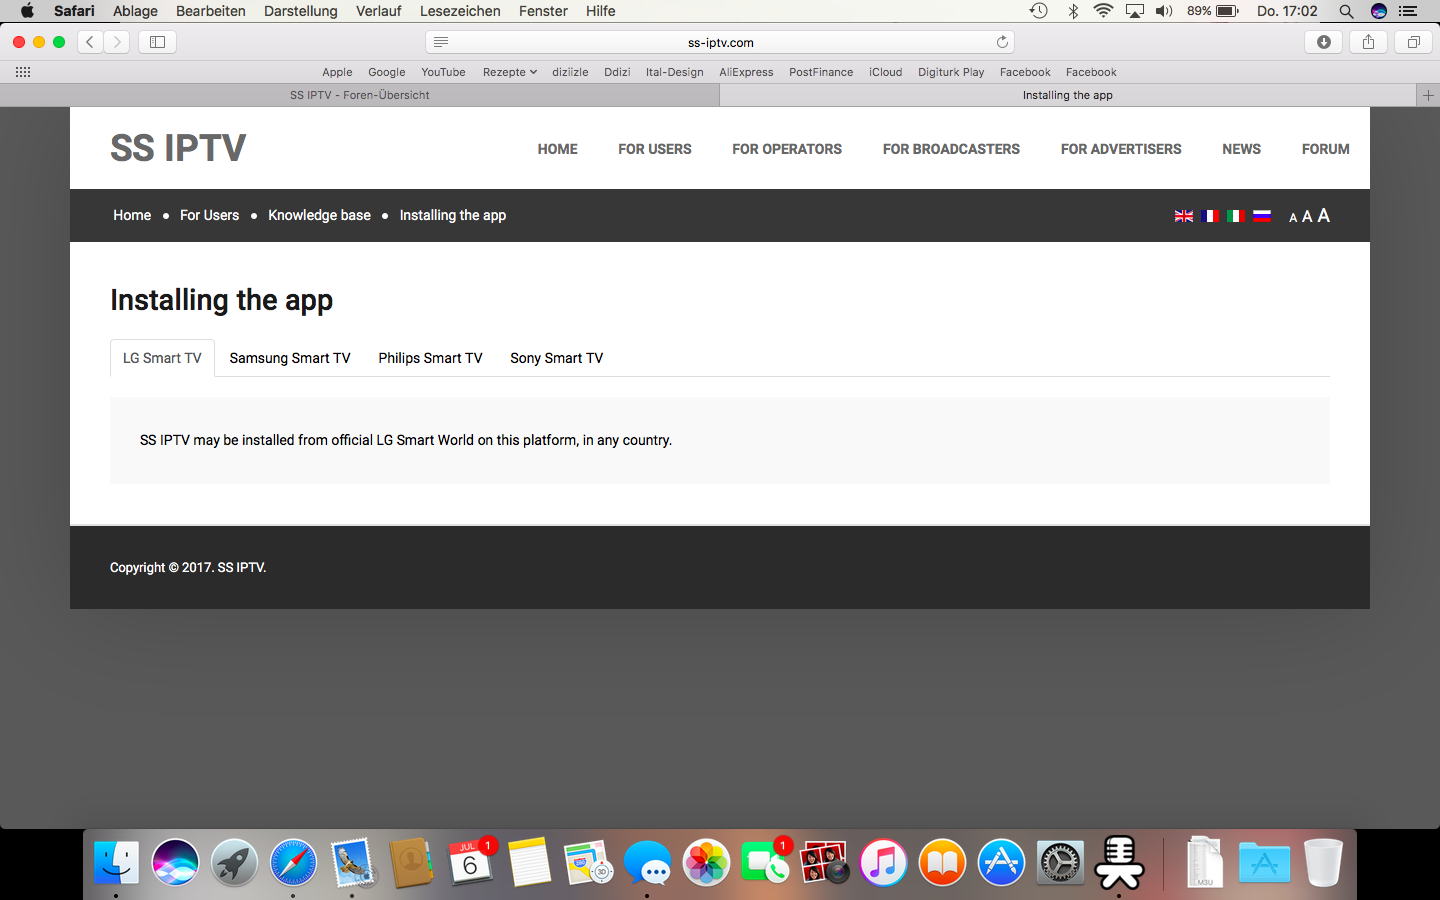Open FOR ADVERTISERS in site navigation
Image resolution: width=1440 pixels, height=900 pixels.
tap(1121, 149)
